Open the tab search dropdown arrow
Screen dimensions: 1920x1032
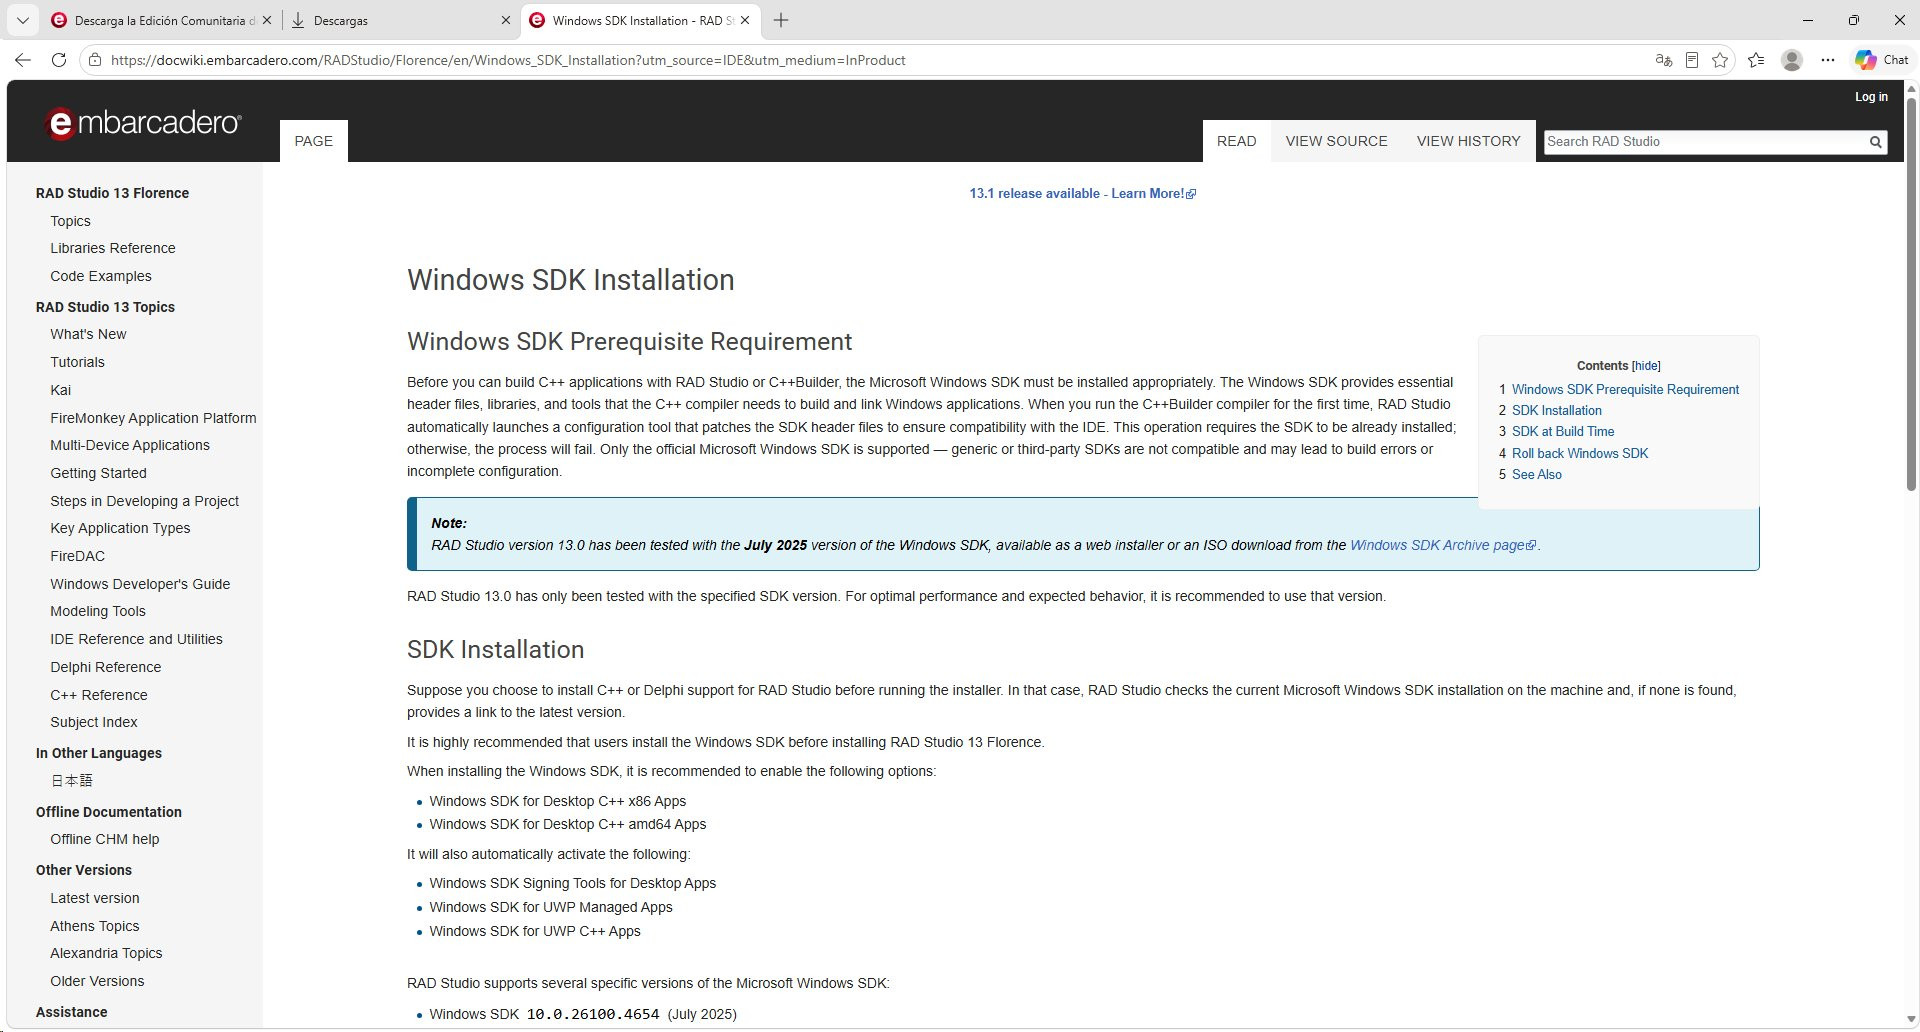[22, 20]
